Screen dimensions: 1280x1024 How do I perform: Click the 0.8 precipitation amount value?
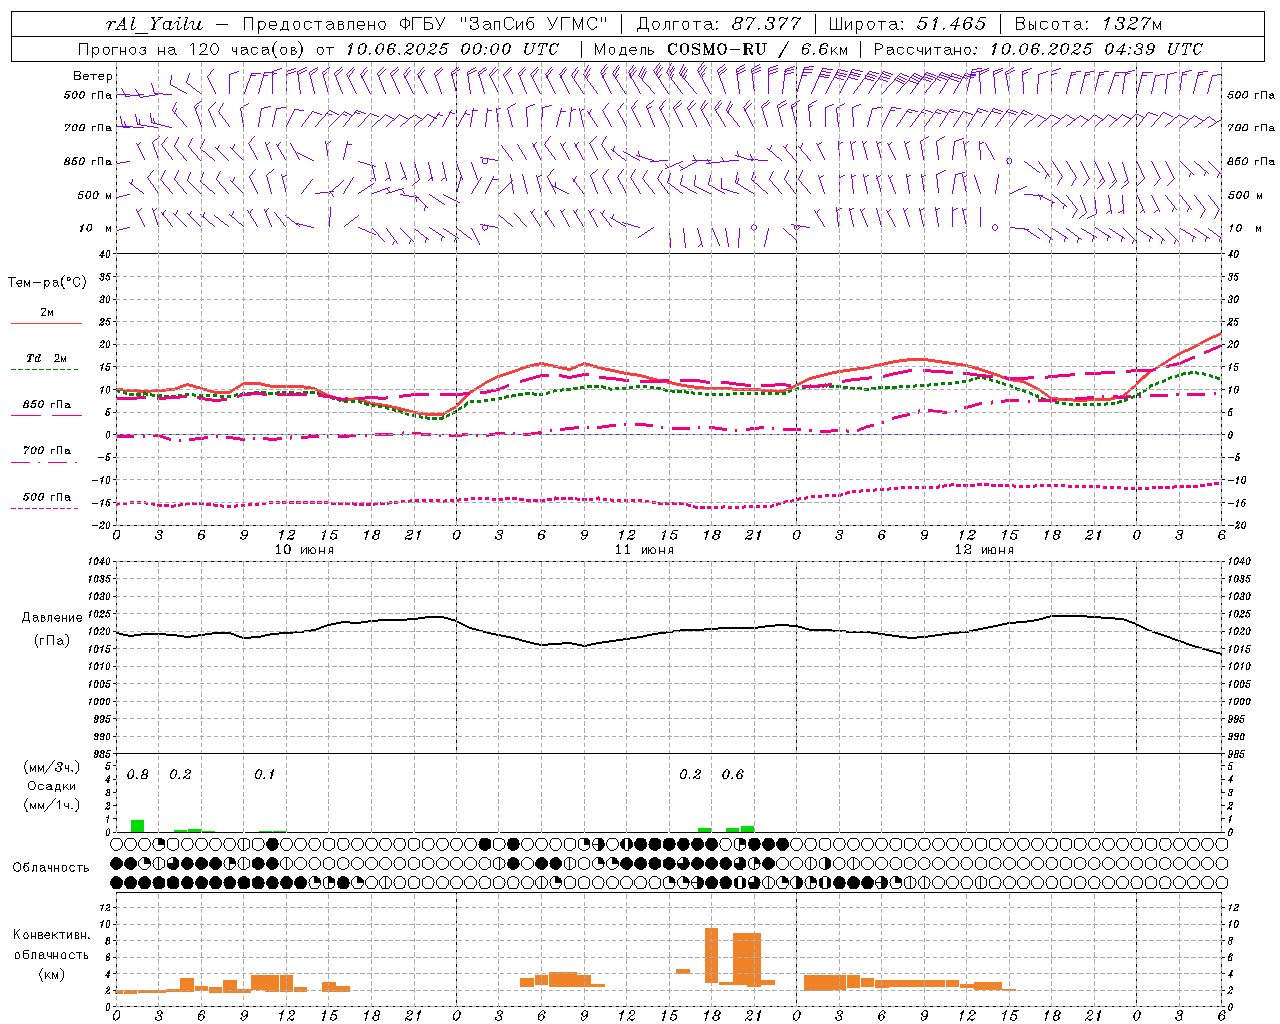[x=138, y=775]
